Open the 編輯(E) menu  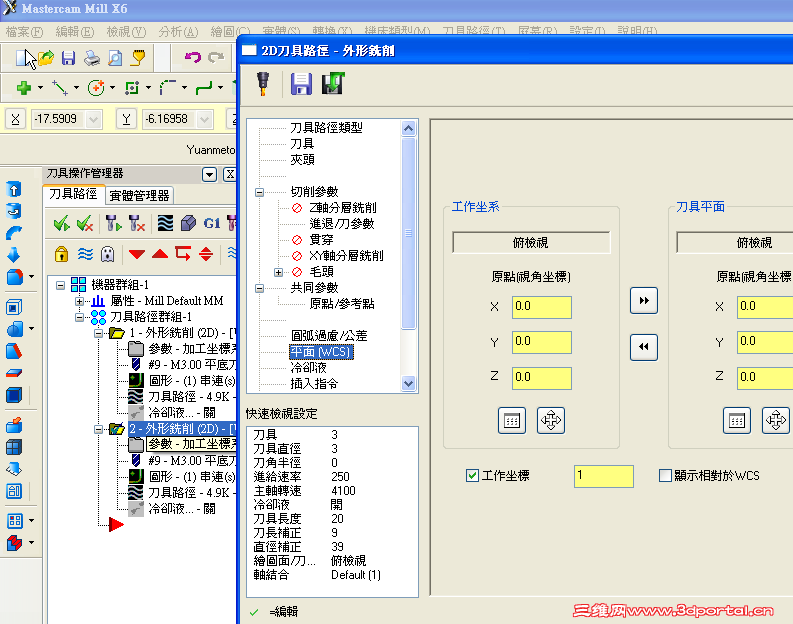[x=75, y=32]
